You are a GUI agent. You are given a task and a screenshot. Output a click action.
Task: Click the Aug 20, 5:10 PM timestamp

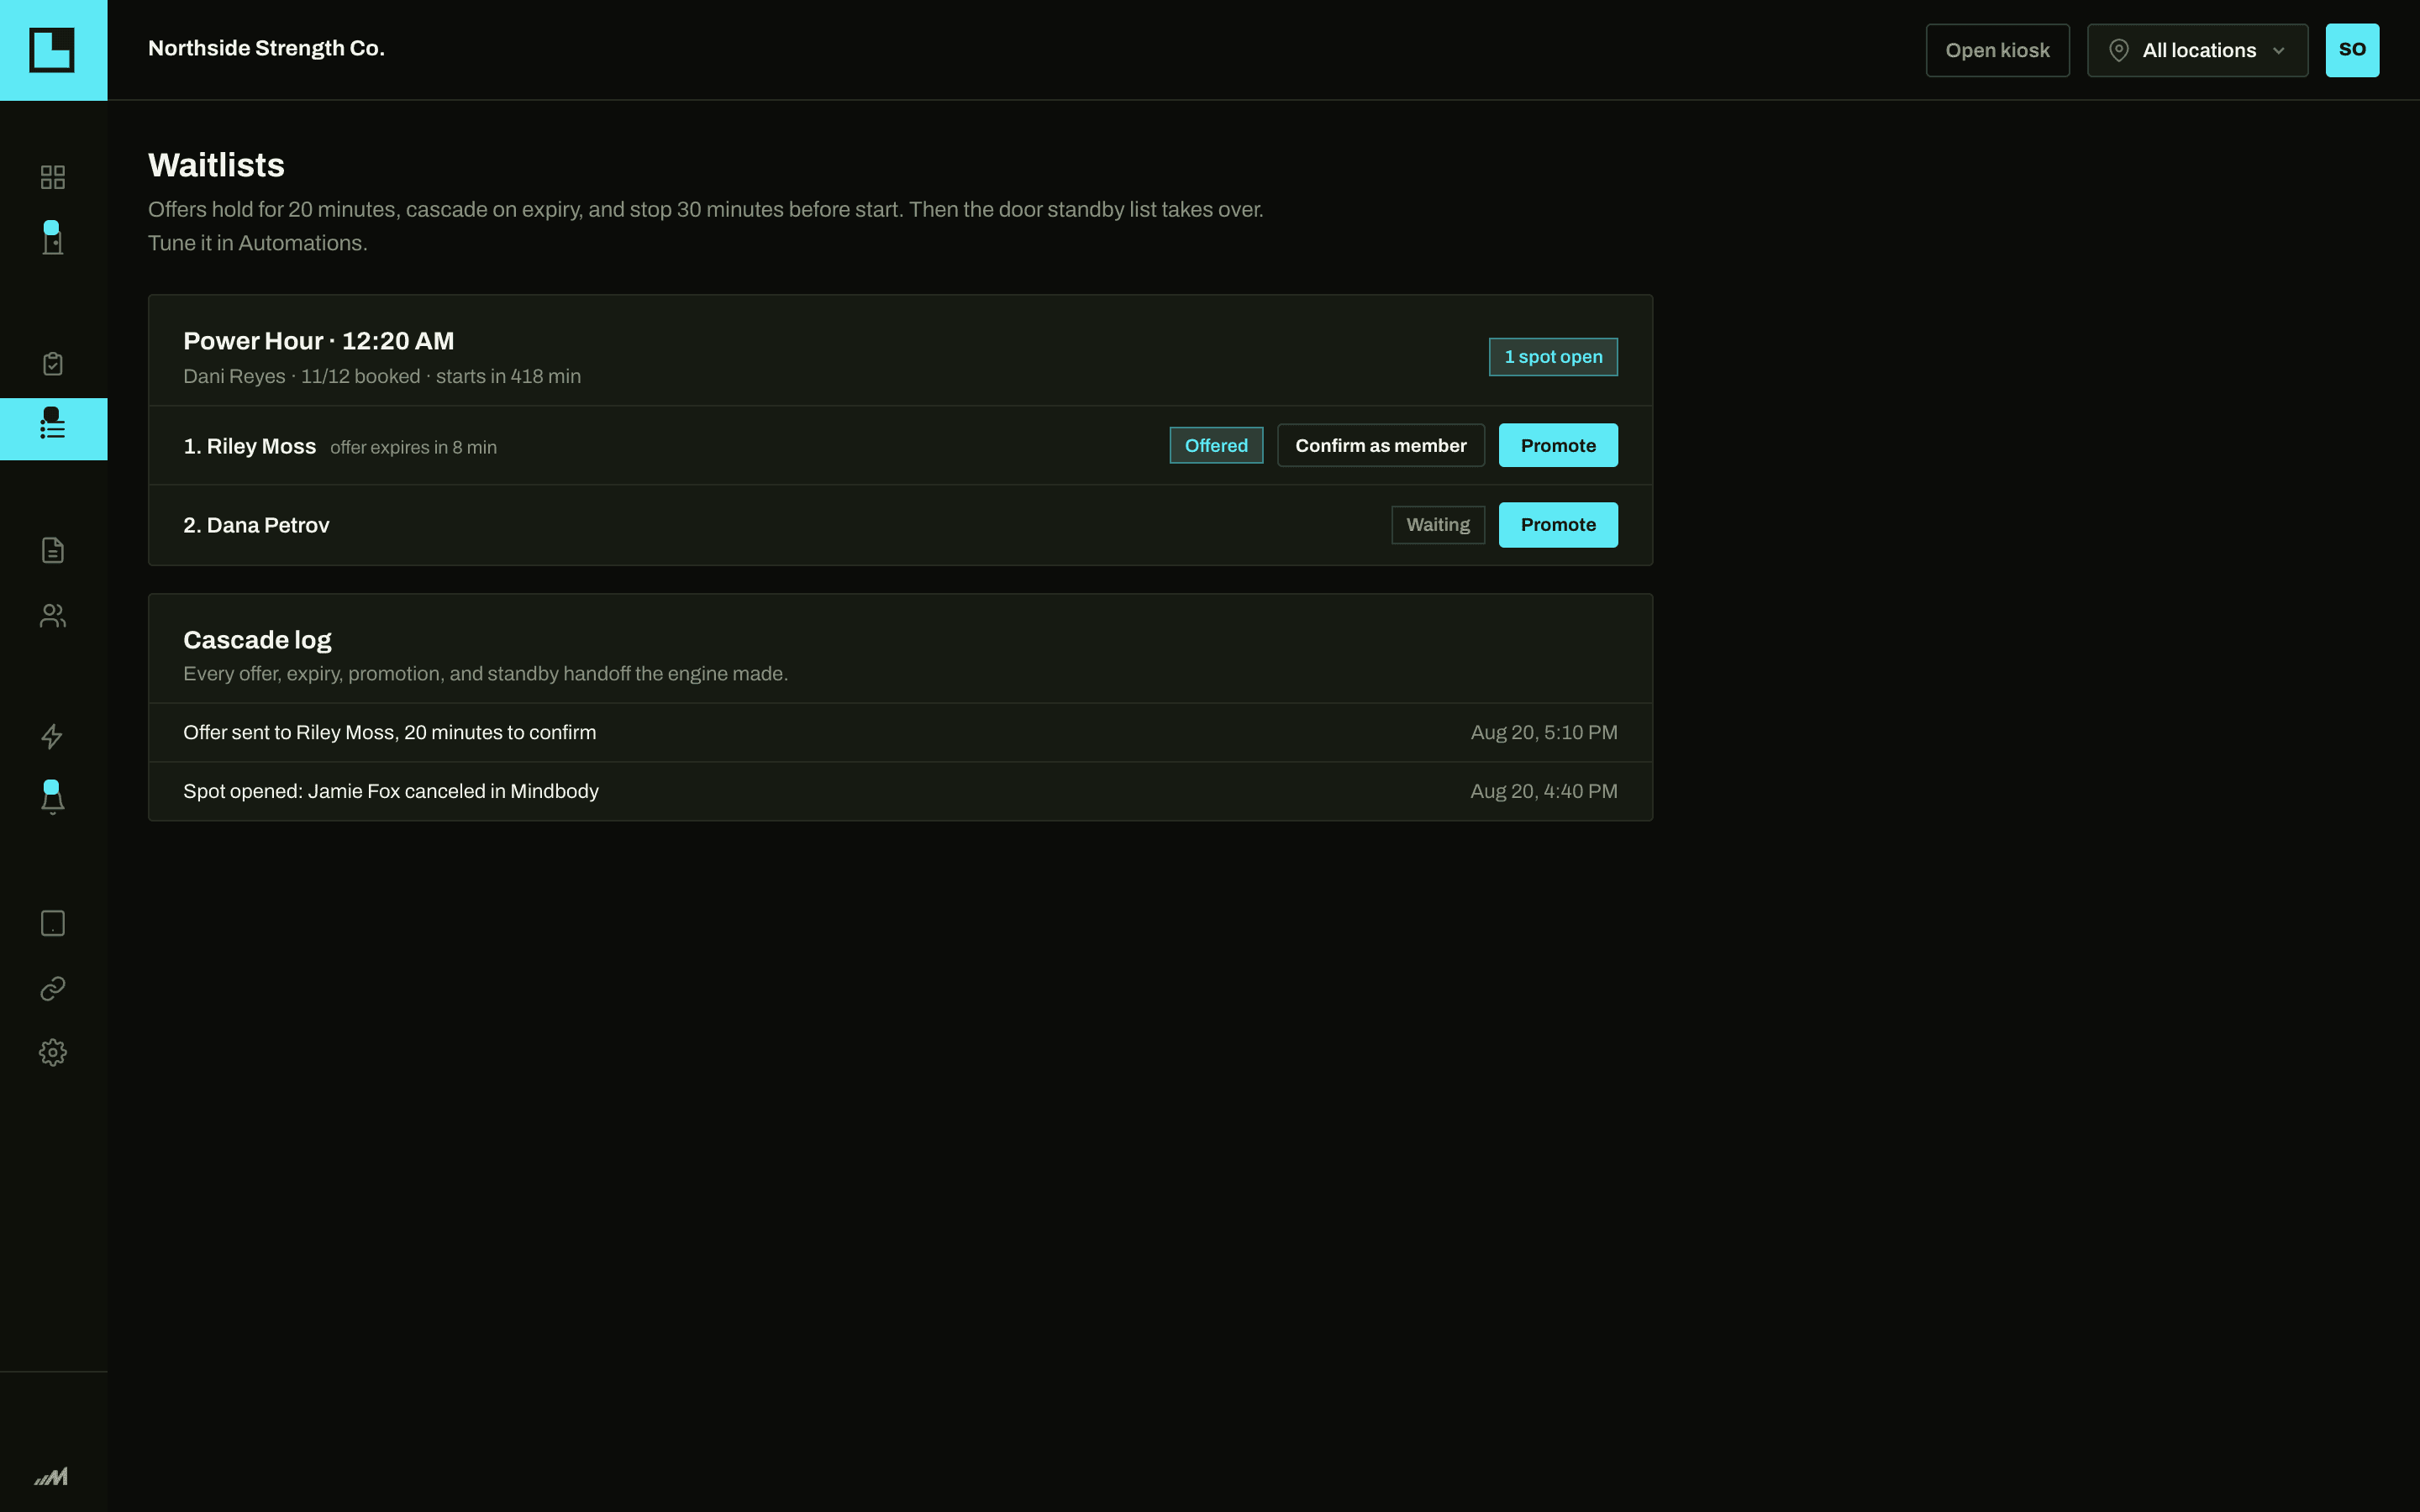(x=1543, y=732)
